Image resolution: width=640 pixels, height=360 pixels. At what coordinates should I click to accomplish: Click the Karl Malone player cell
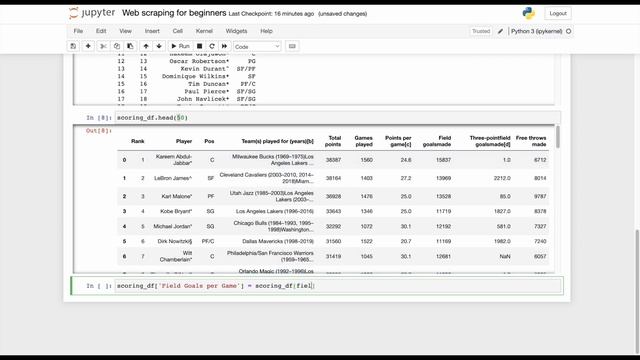point(176,196)
